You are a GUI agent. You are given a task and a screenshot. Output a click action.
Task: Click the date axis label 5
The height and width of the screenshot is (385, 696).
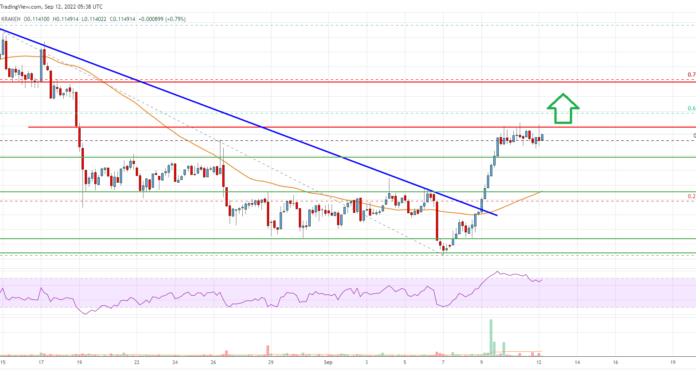point(405,362)
